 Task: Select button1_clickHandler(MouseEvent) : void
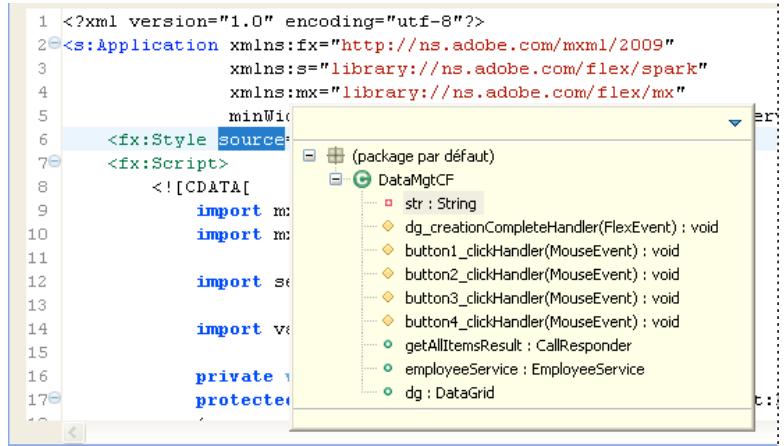click(x=542, y=251)
